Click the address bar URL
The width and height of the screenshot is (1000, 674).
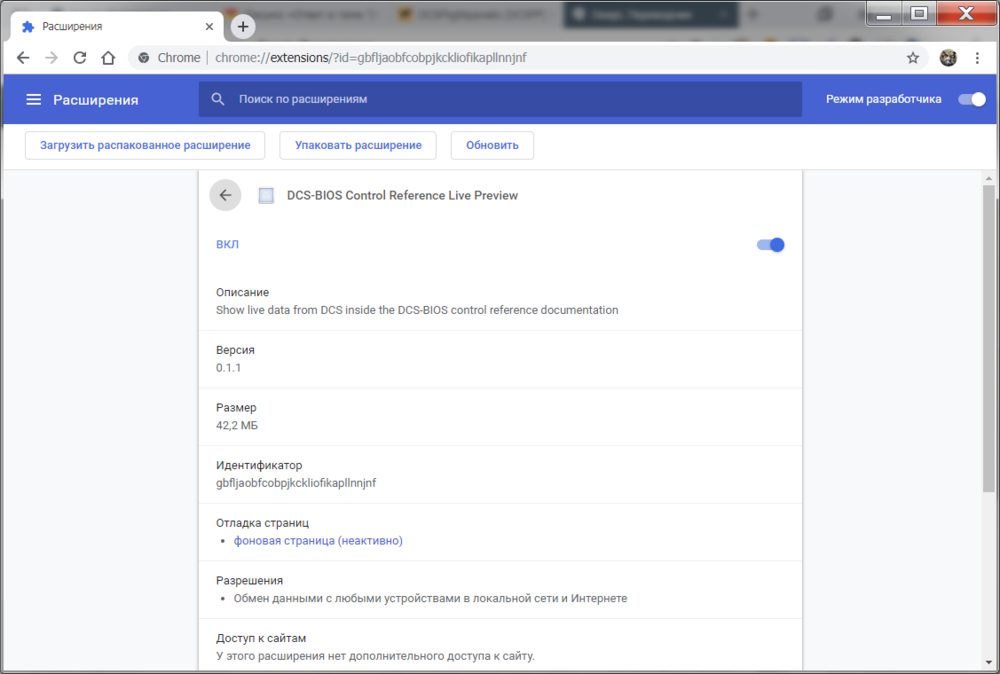tap(371, 58)
